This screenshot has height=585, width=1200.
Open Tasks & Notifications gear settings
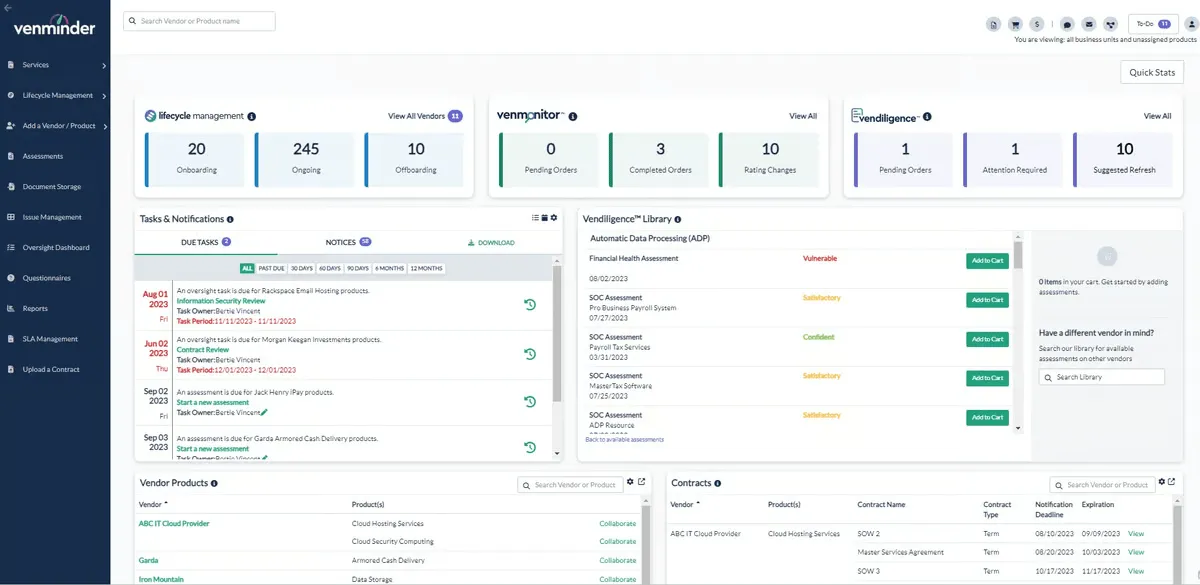(x=554, y=218)
